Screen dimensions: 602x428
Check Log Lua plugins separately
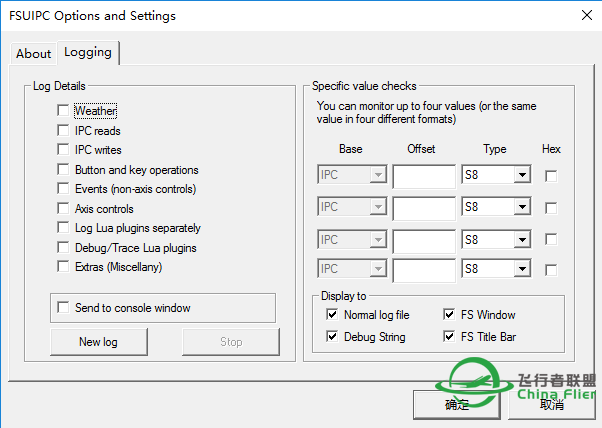[x=64, y=228]
